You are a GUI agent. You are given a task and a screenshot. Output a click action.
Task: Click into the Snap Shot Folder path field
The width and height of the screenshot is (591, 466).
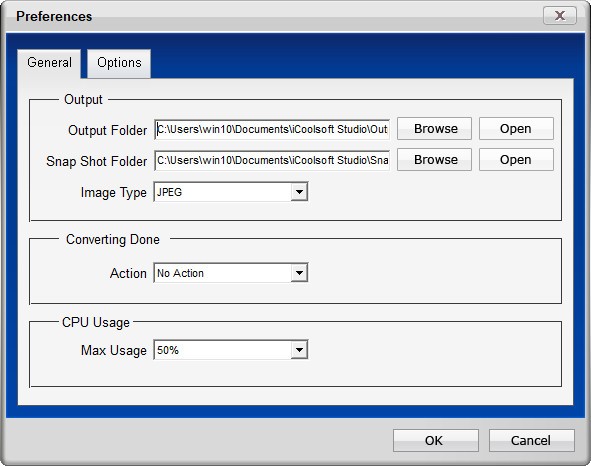[x=272, y=160]
